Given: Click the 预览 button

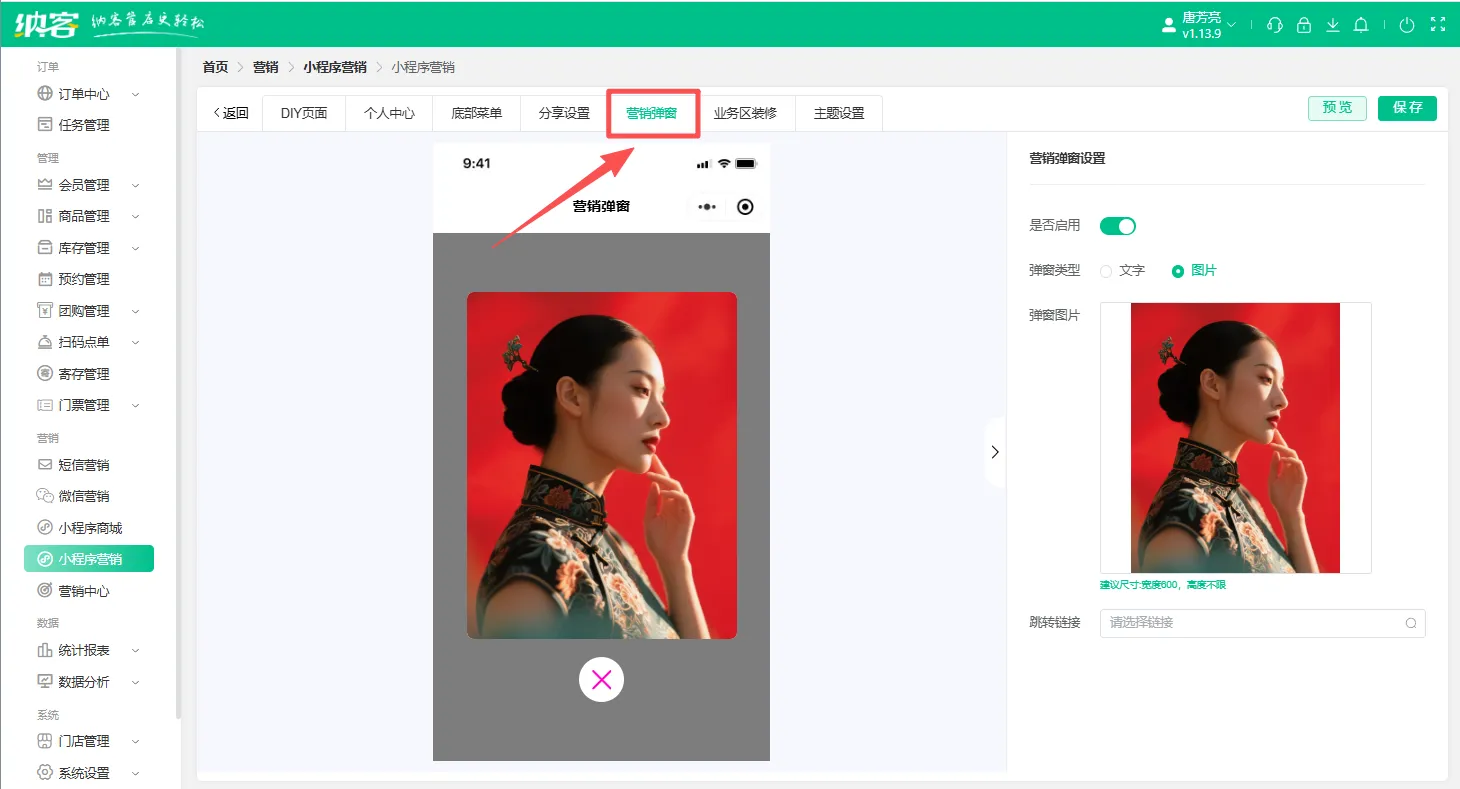Looking at the screenshot, I should (1337, 108).
